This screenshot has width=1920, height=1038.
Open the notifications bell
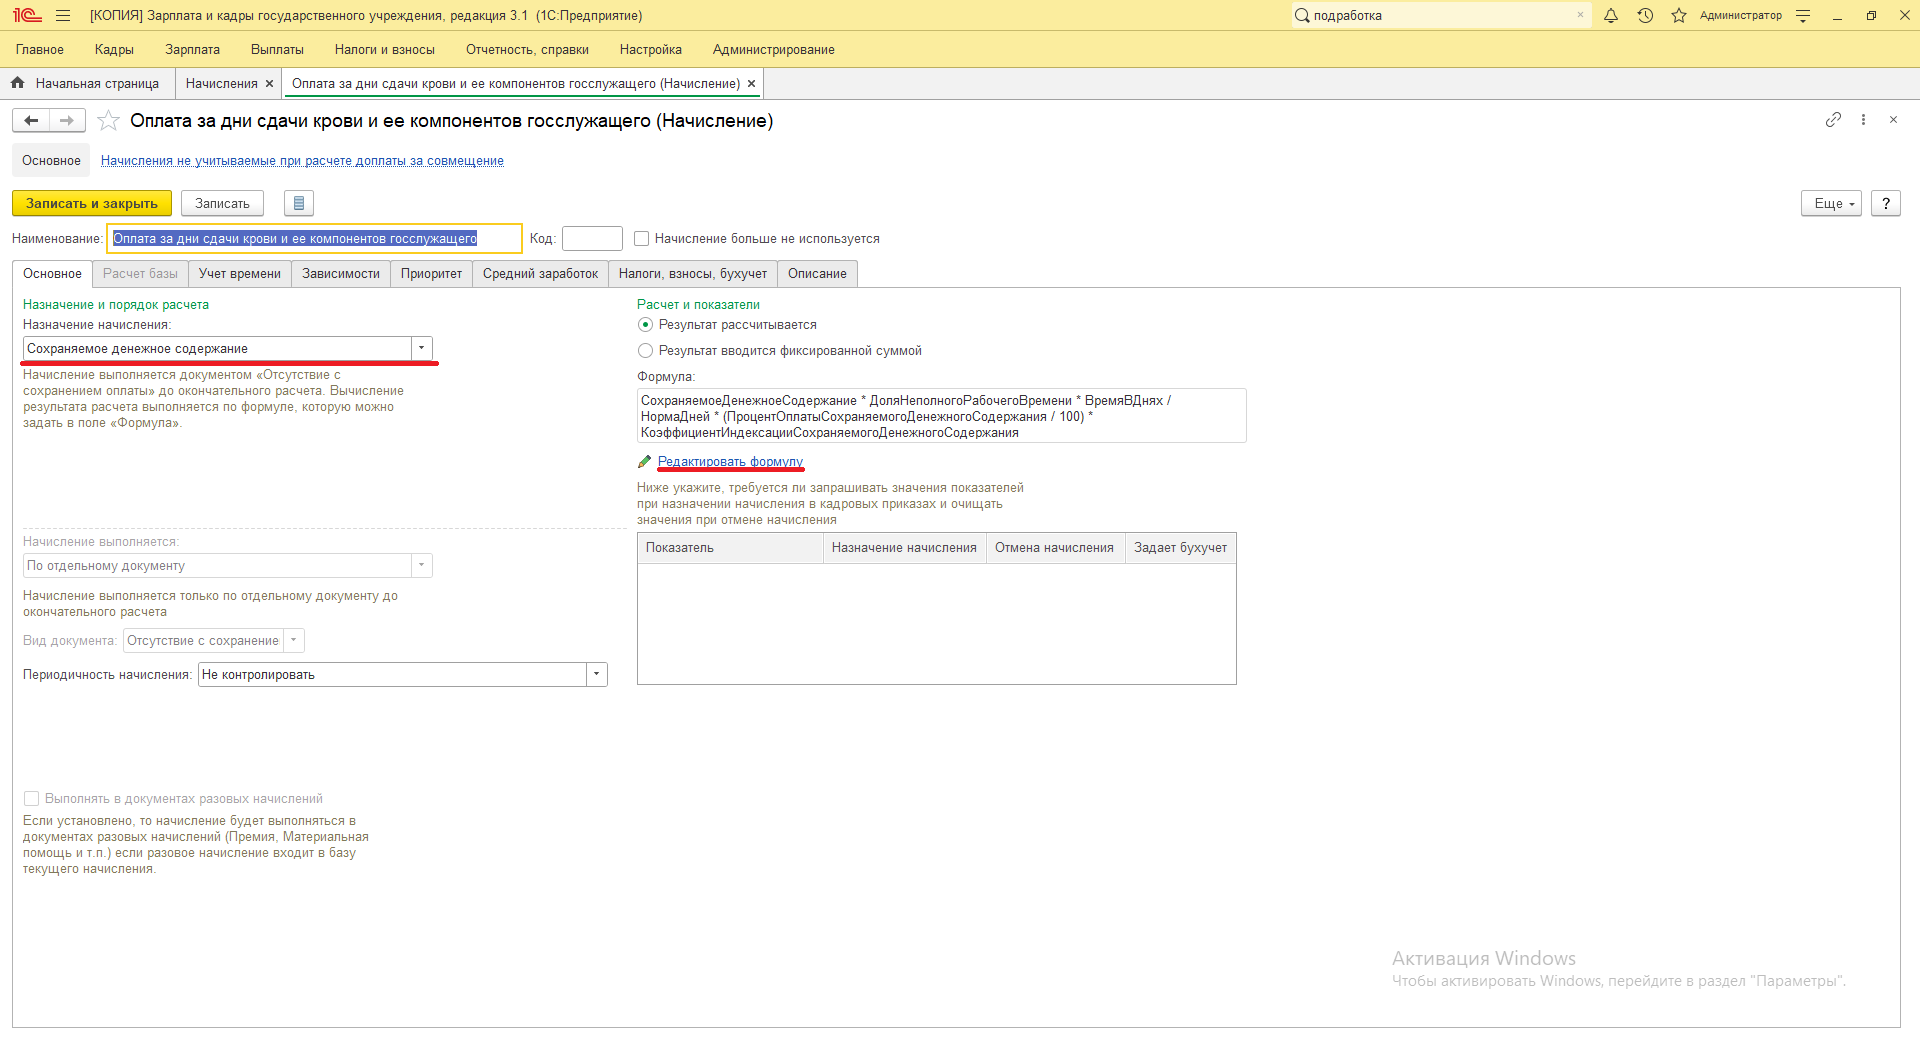(x=1611, y=15)
